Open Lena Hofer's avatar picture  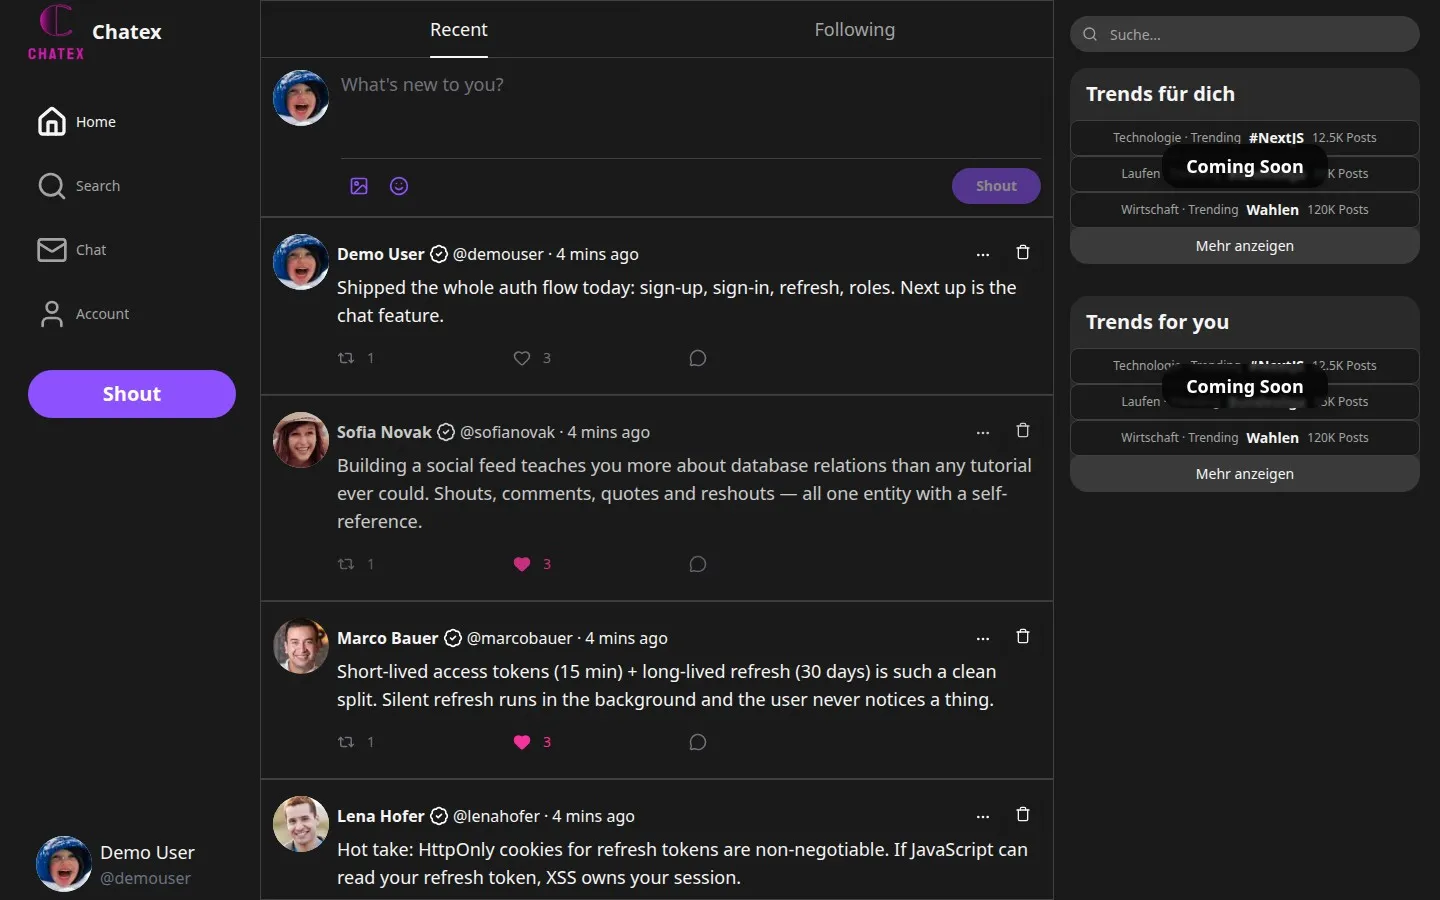pos(301,824)
